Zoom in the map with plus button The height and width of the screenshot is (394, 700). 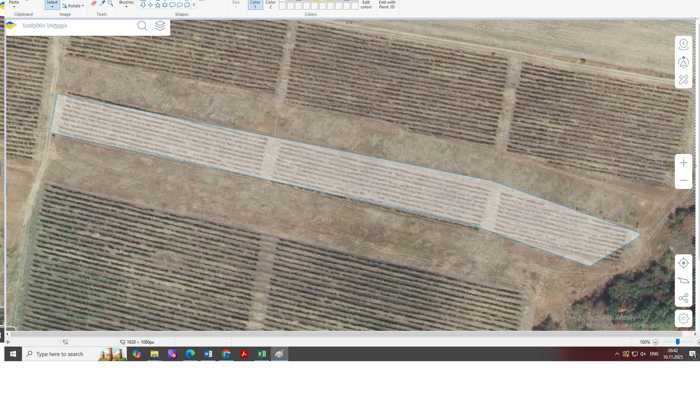tap(683, 163)
